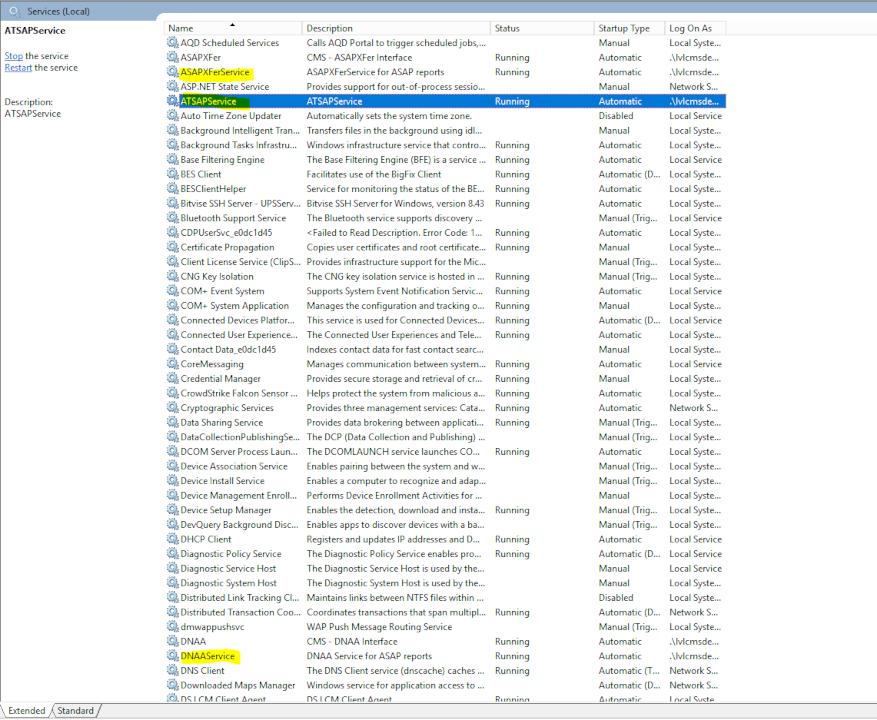Sort services by the Name column header
The width and height of the screenshot is (877, 720).
(x=233, y=28)
